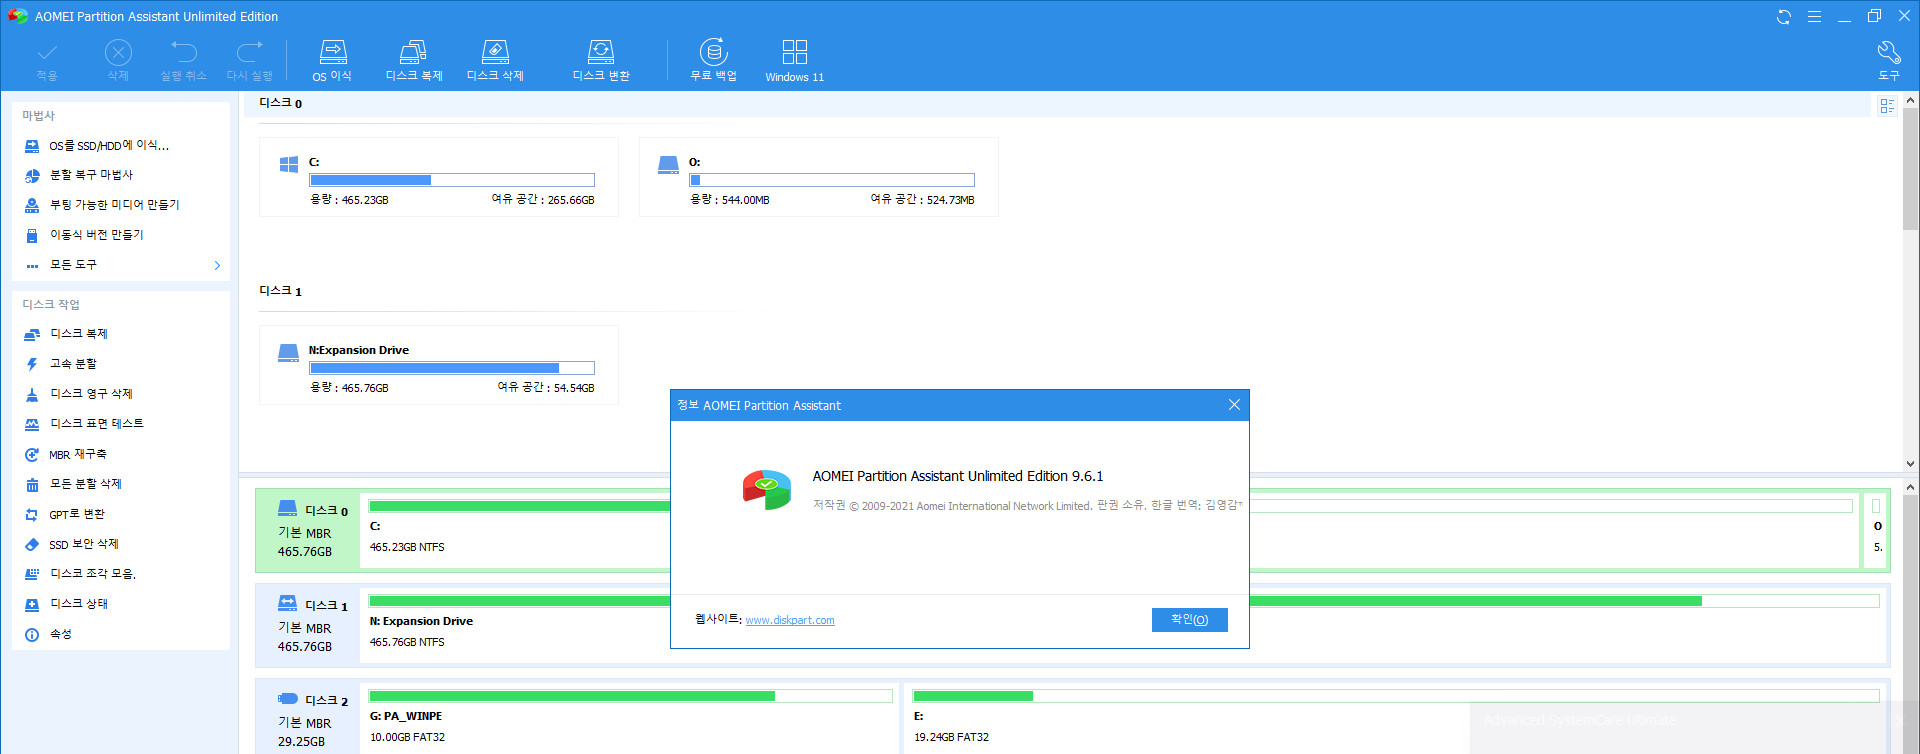This screenshot has height=754, width=1920.
Task: Click the 적용 checkmark icon
Action: point(47,60)
